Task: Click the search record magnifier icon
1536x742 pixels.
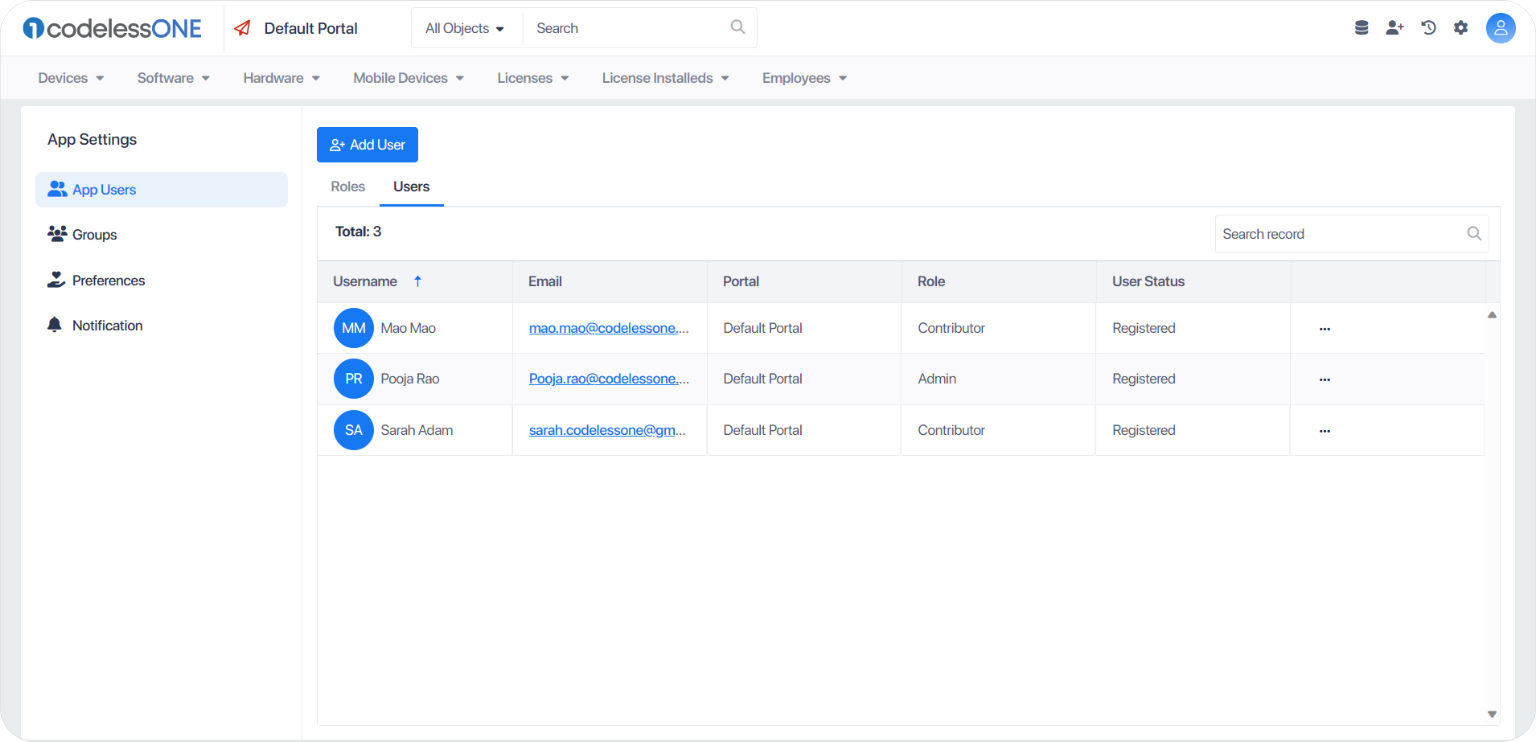Action: [1474, 233]
